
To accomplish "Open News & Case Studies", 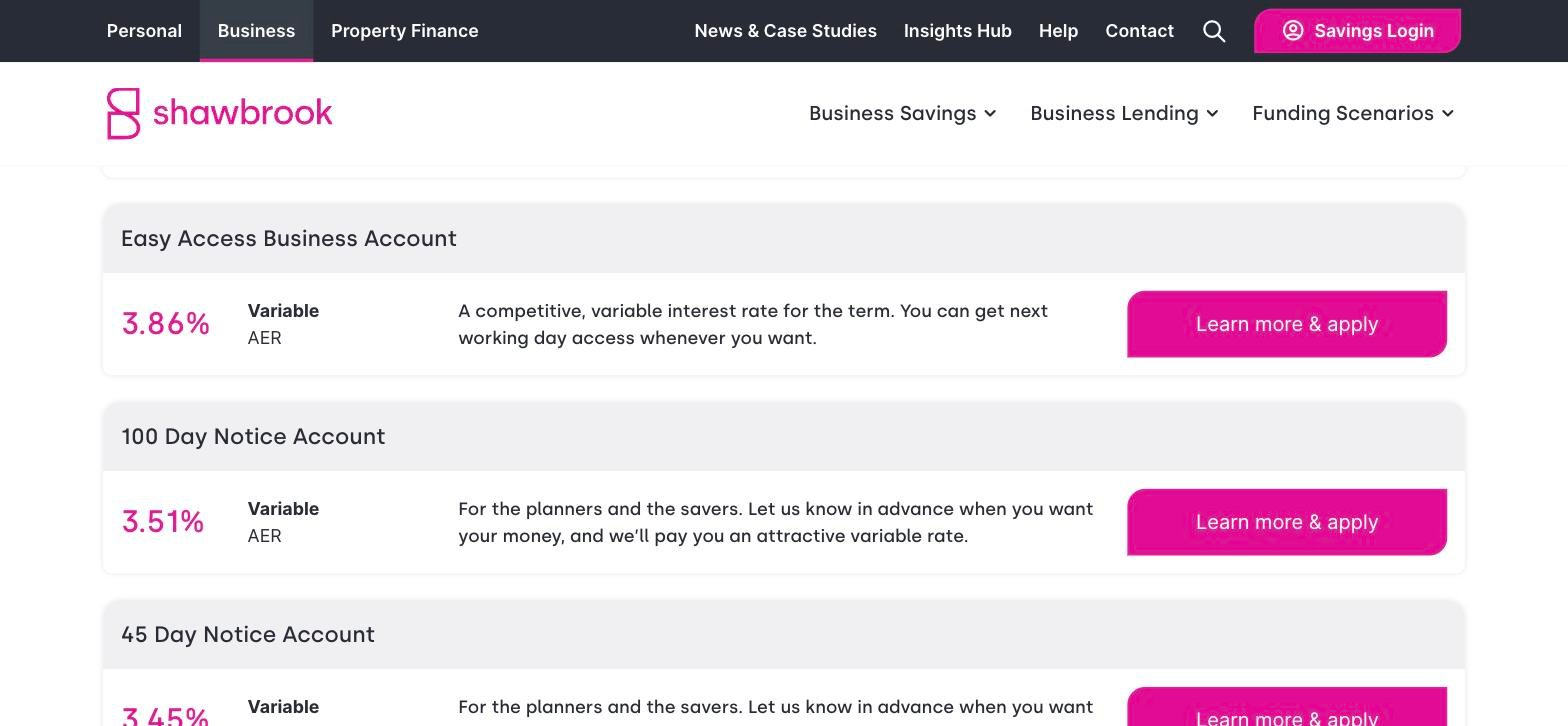I will (785, 31).
